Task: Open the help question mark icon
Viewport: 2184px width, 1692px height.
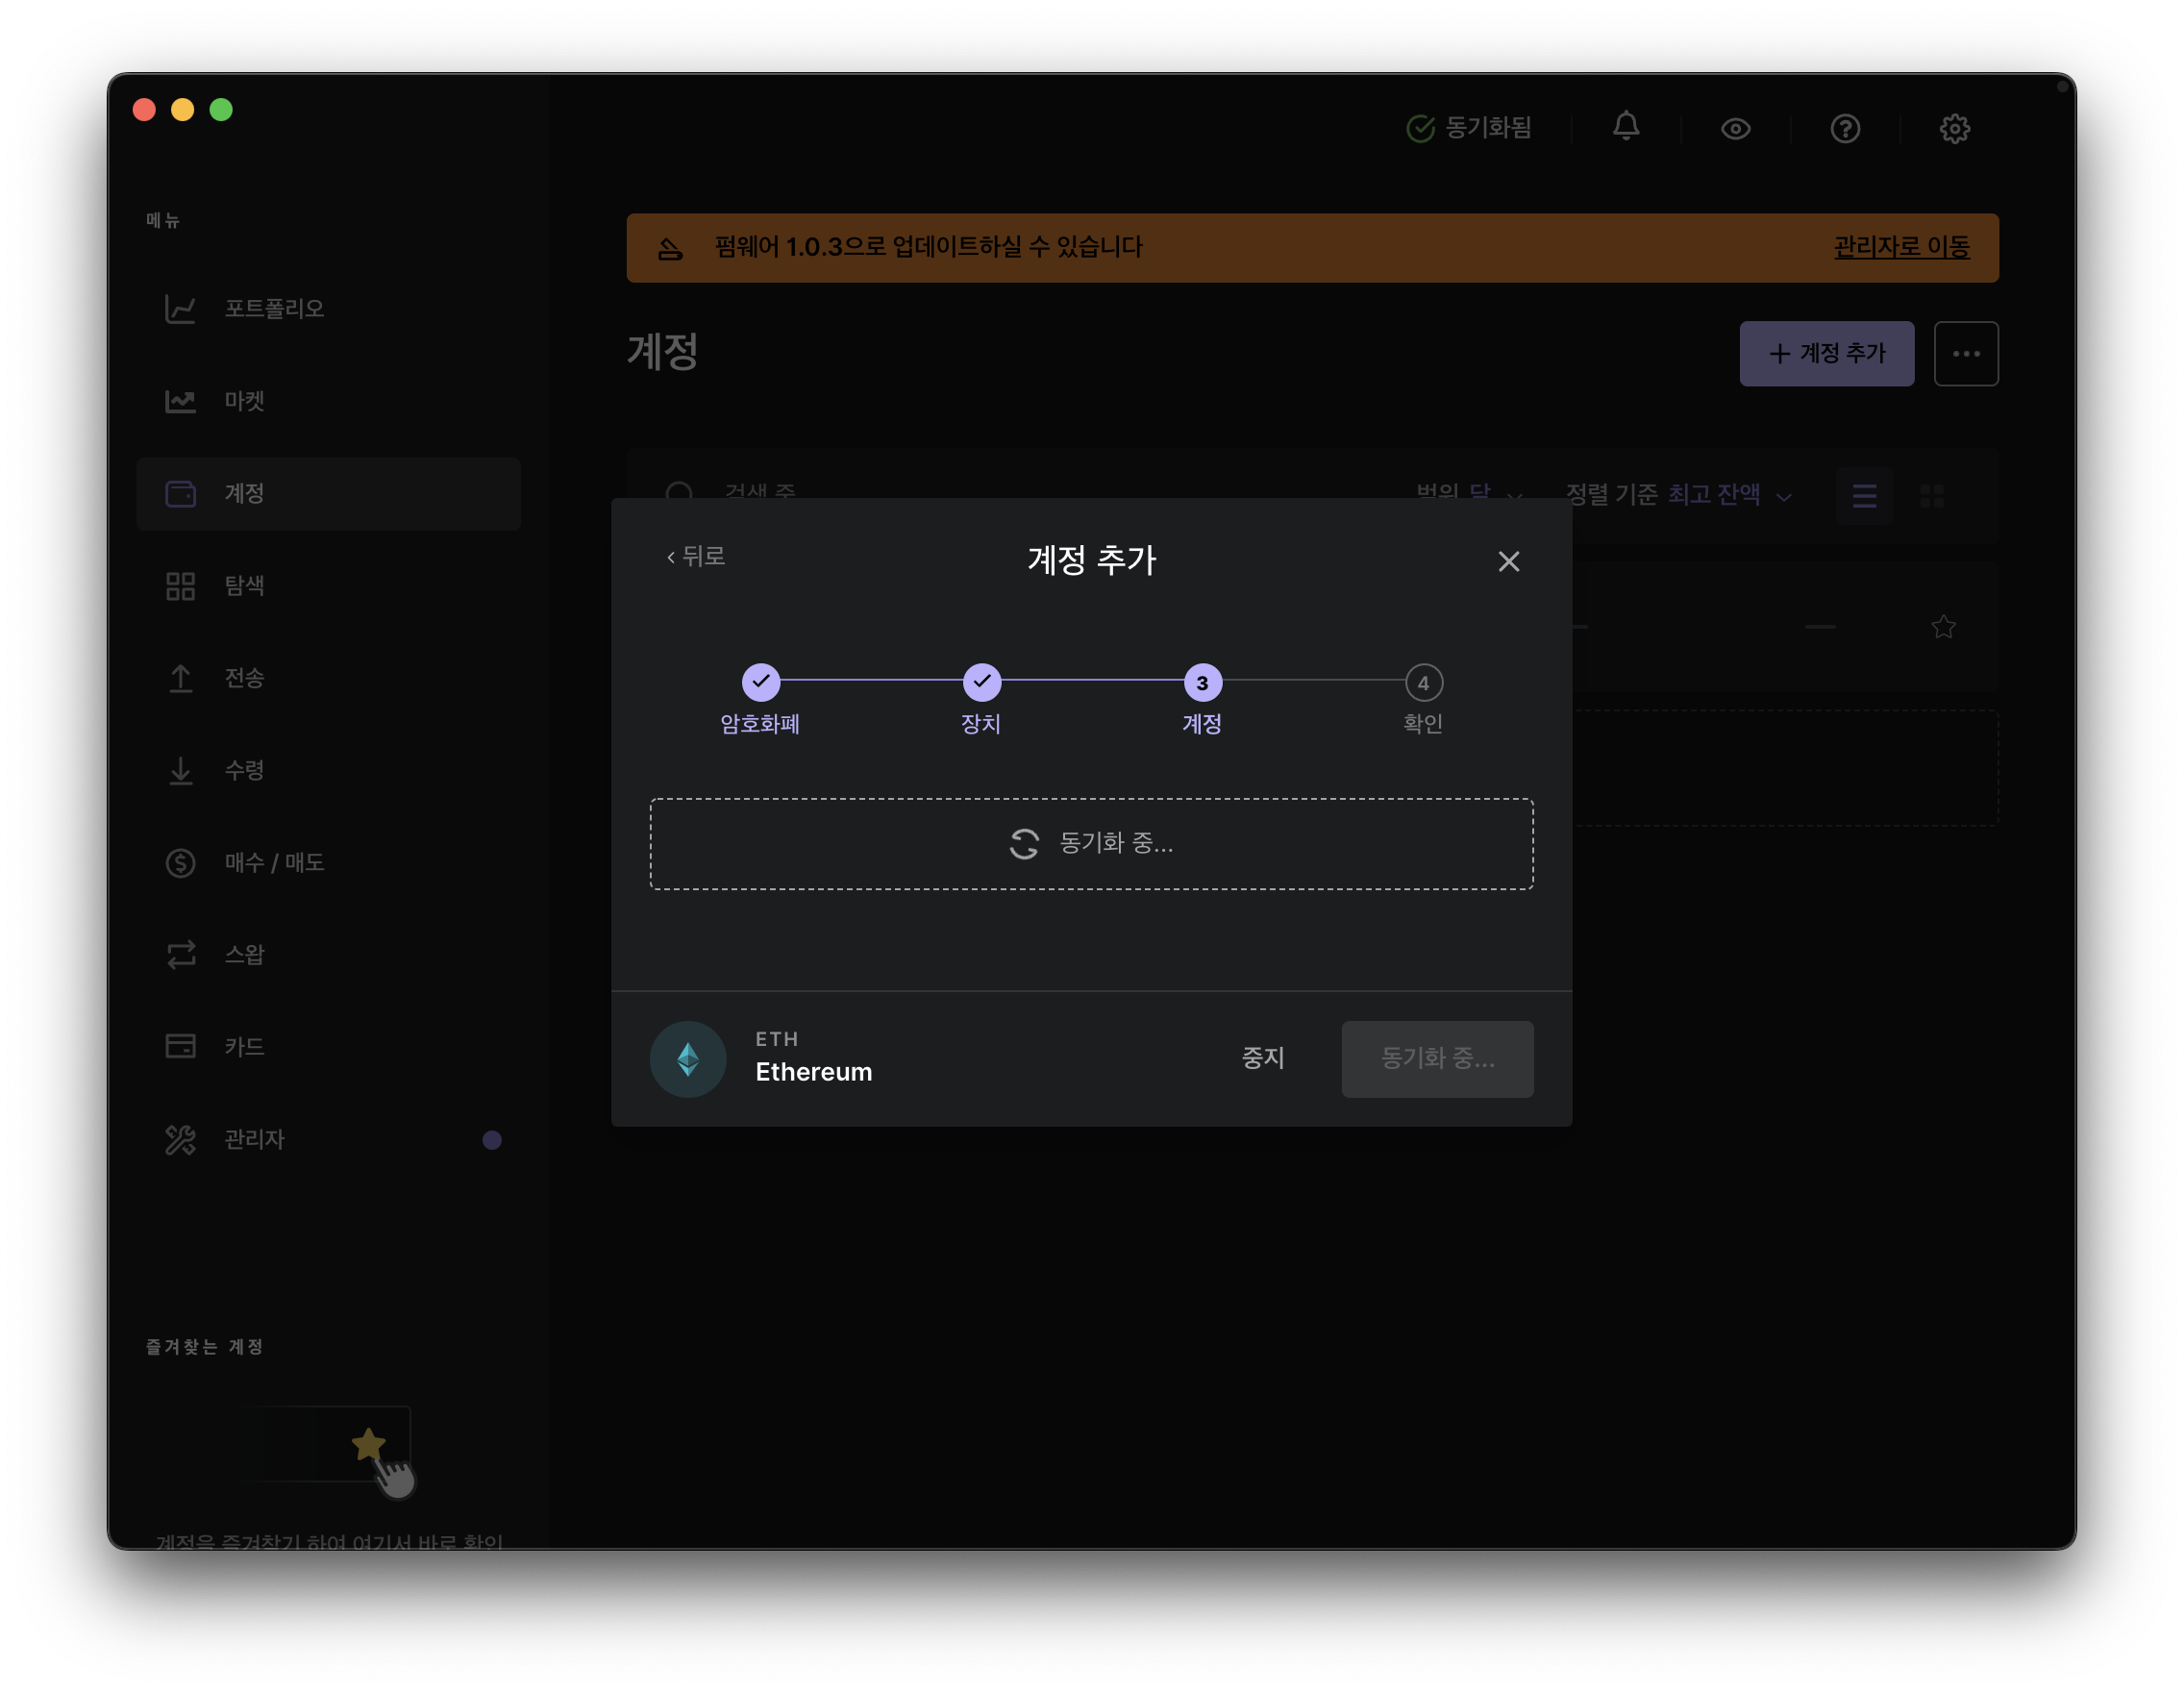Action: pos(1844,129)
